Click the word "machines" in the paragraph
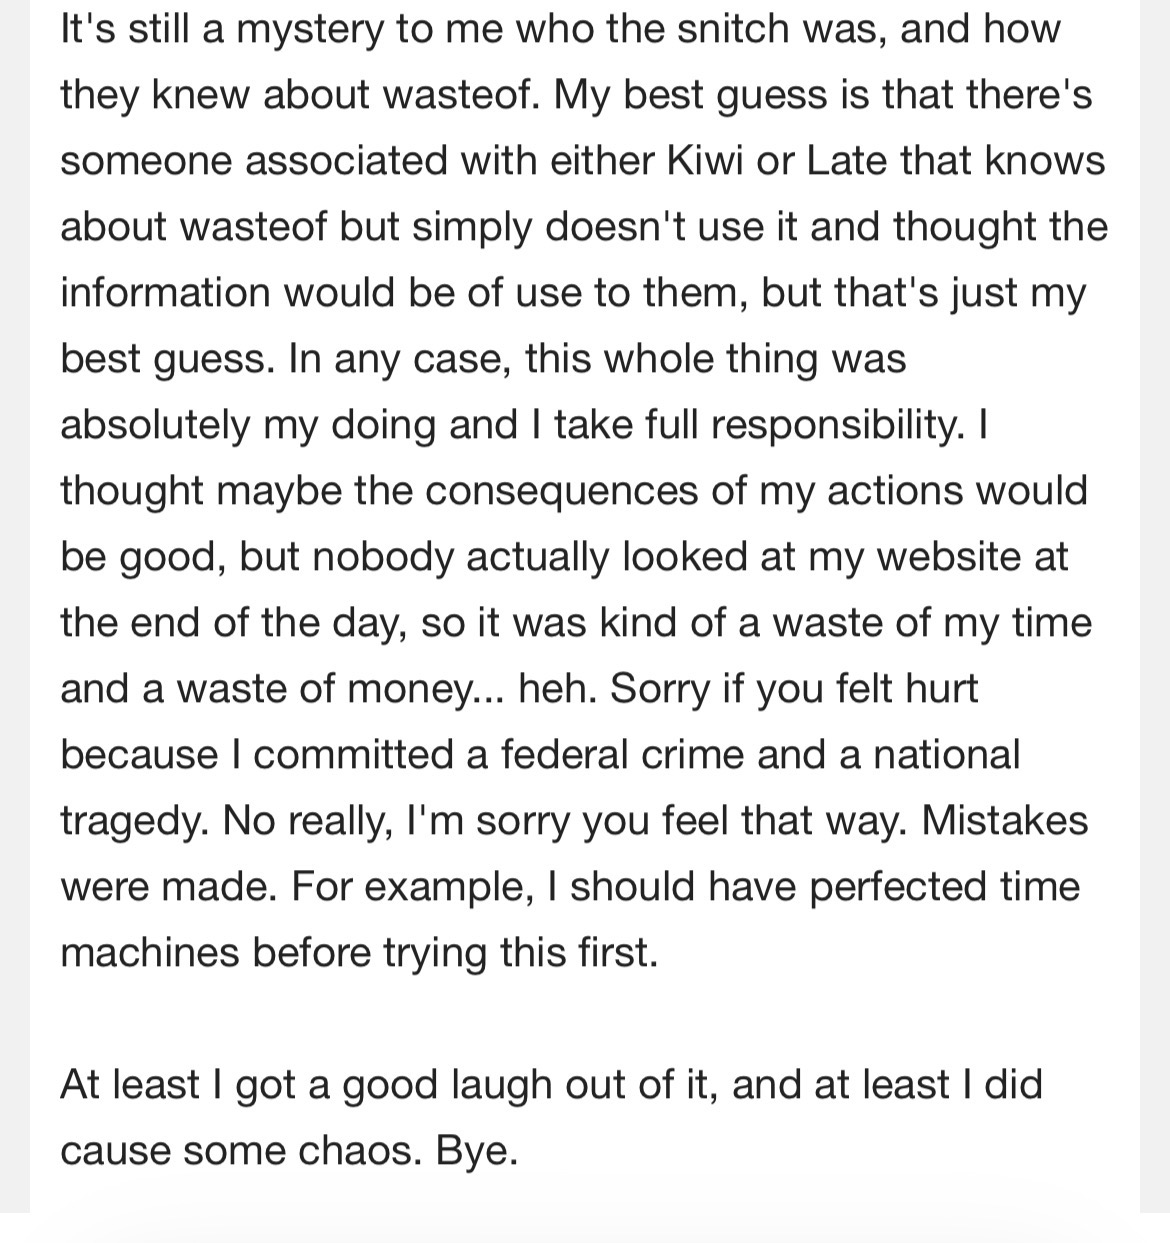 tap(148, 953)
